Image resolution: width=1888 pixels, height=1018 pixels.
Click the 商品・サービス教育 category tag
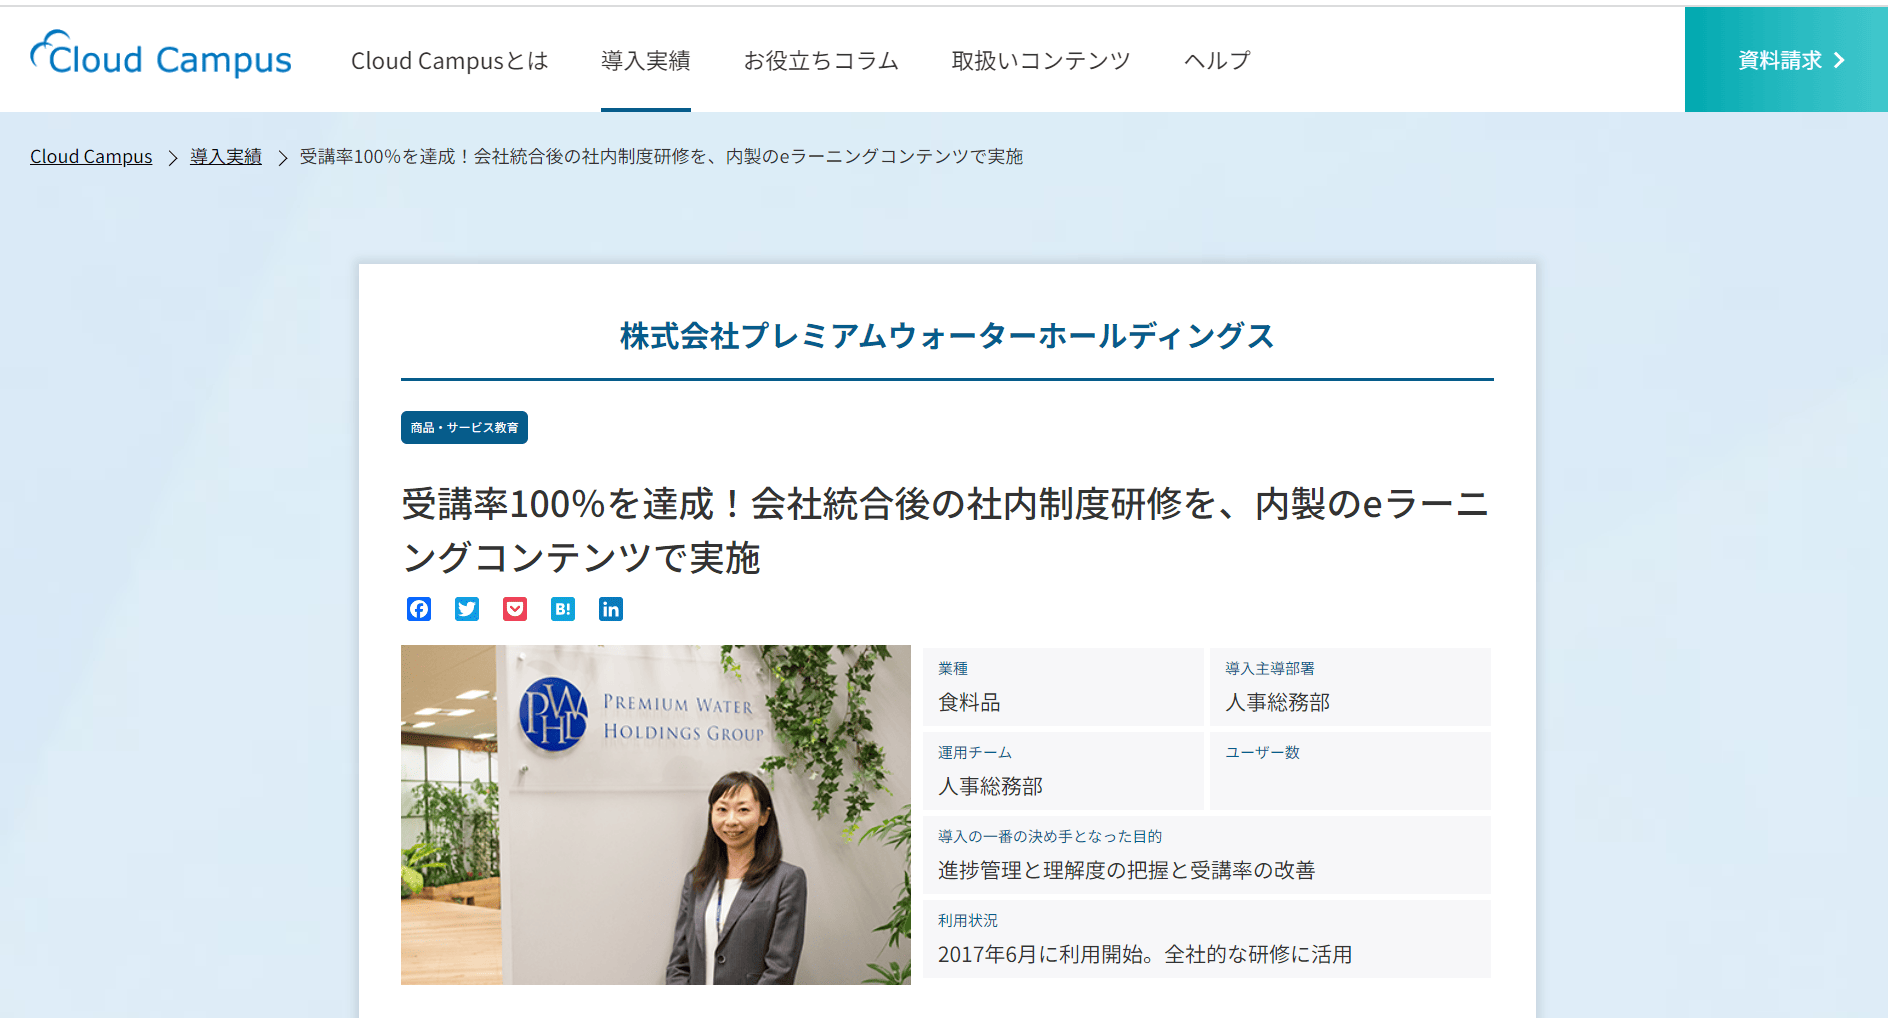tap(464, 427)
